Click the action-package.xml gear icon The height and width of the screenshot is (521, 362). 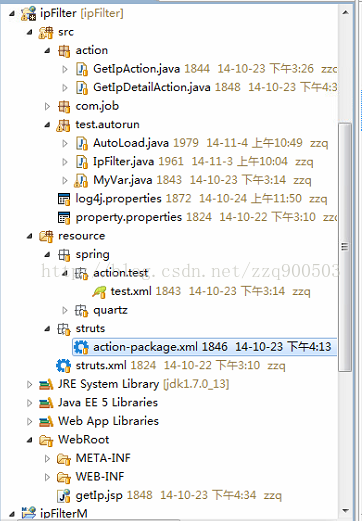tap(81, 347)
